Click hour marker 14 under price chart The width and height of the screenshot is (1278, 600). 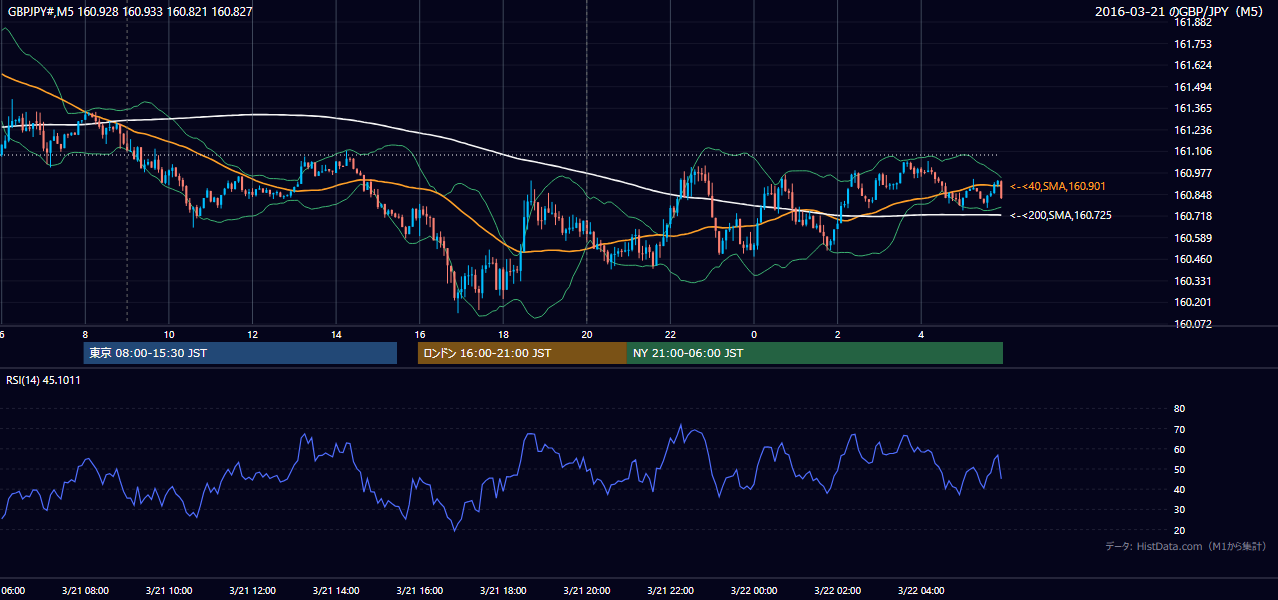click(x=336, y=335)
